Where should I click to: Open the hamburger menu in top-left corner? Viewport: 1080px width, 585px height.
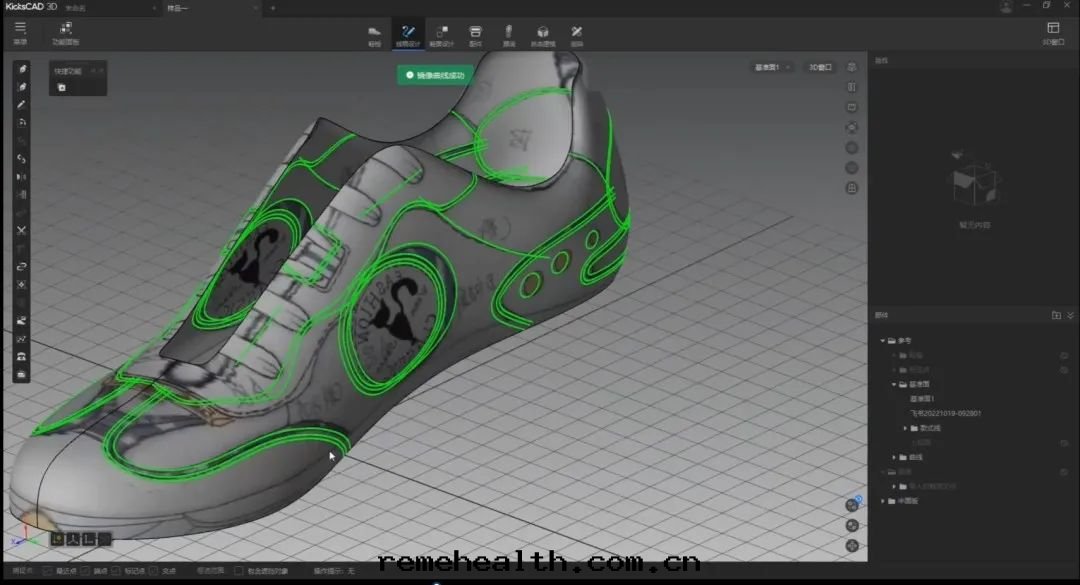point(20,30)
